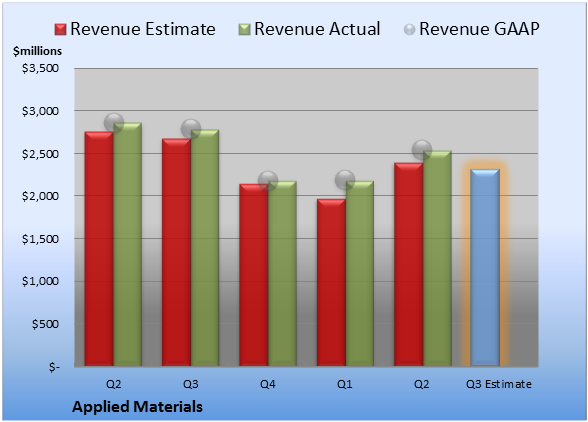Click the 'Q1' x-axis label
588x422 pixels.
click(345, 384)
